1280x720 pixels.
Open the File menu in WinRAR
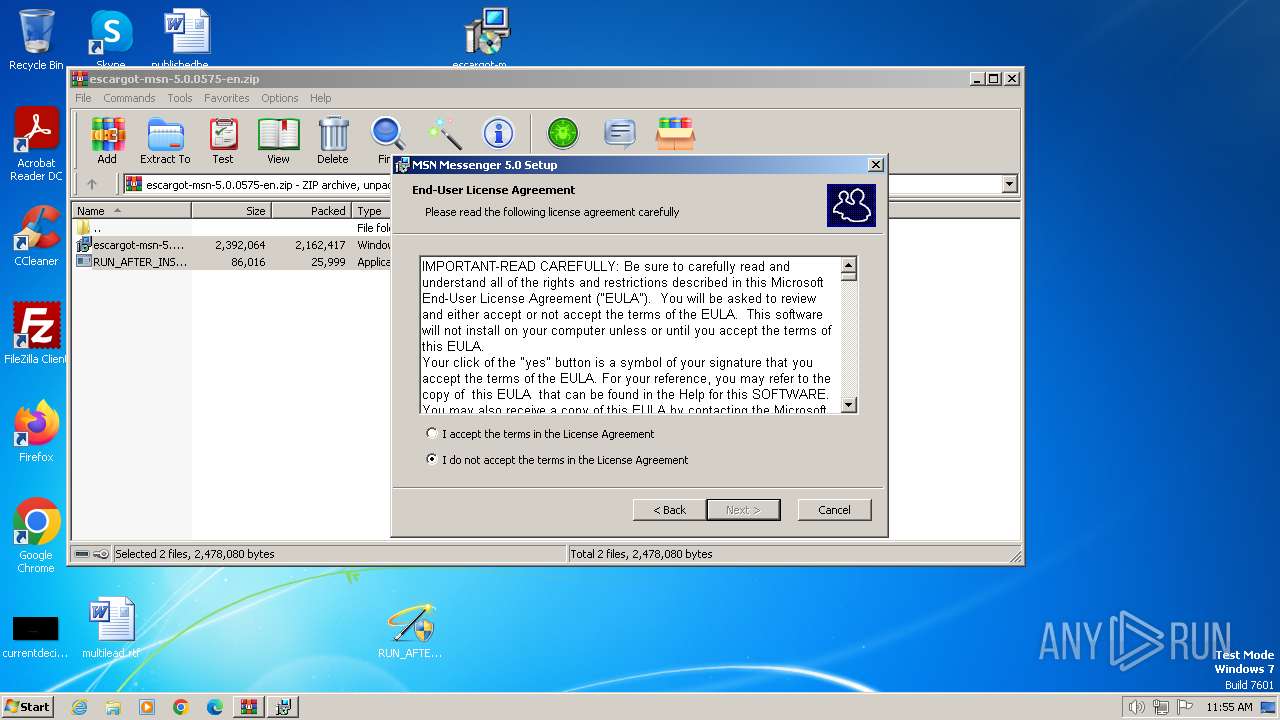[x=83, y=98]
